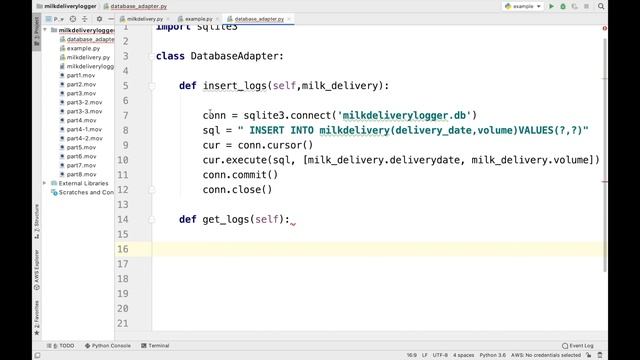The image size is (640, 360).
Task: Close the database_adapter.py tab
Action: click(289, 19)
